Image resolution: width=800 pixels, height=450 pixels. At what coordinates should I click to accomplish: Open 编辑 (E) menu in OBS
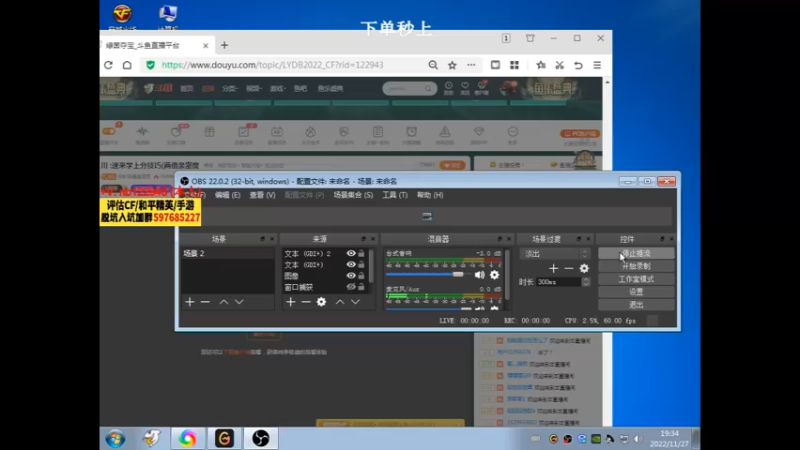(228, 195)
